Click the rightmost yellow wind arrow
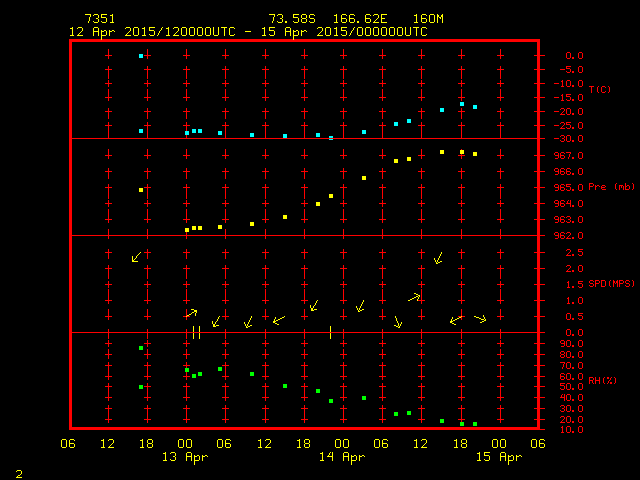 (480, 319)
